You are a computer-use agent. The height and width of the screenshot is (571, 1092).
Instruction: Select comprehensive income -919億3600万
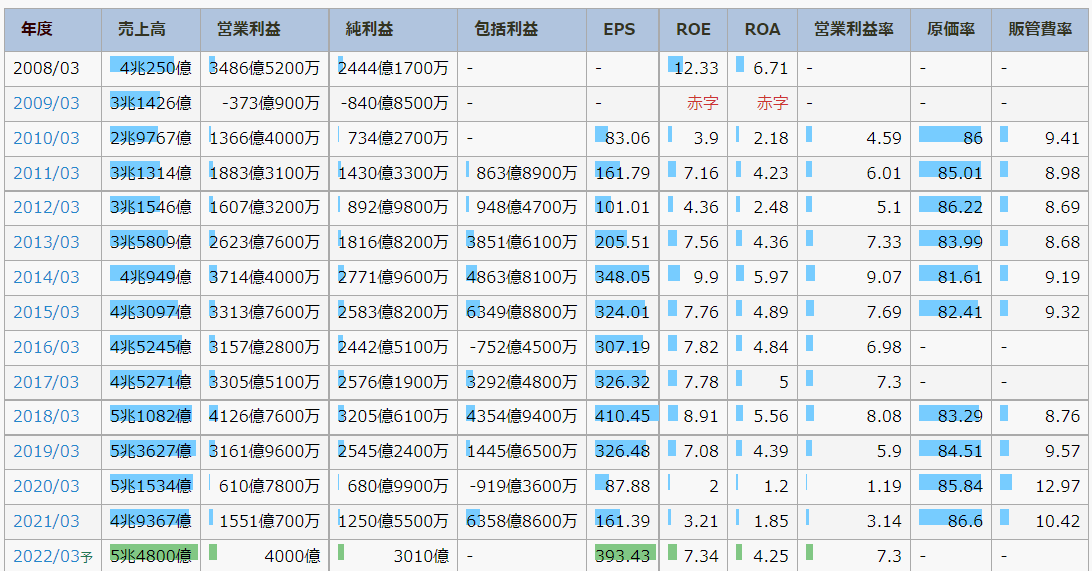(x=523, y=486)
